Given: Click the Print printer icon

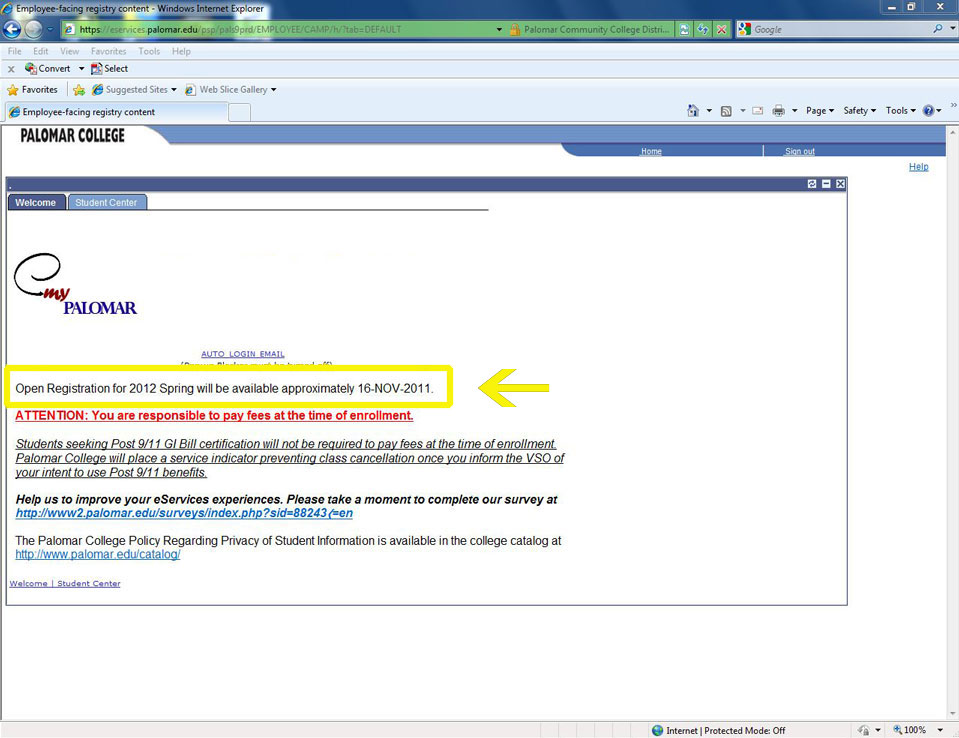Looking at the screenshot, I should (x=778, y=111).
